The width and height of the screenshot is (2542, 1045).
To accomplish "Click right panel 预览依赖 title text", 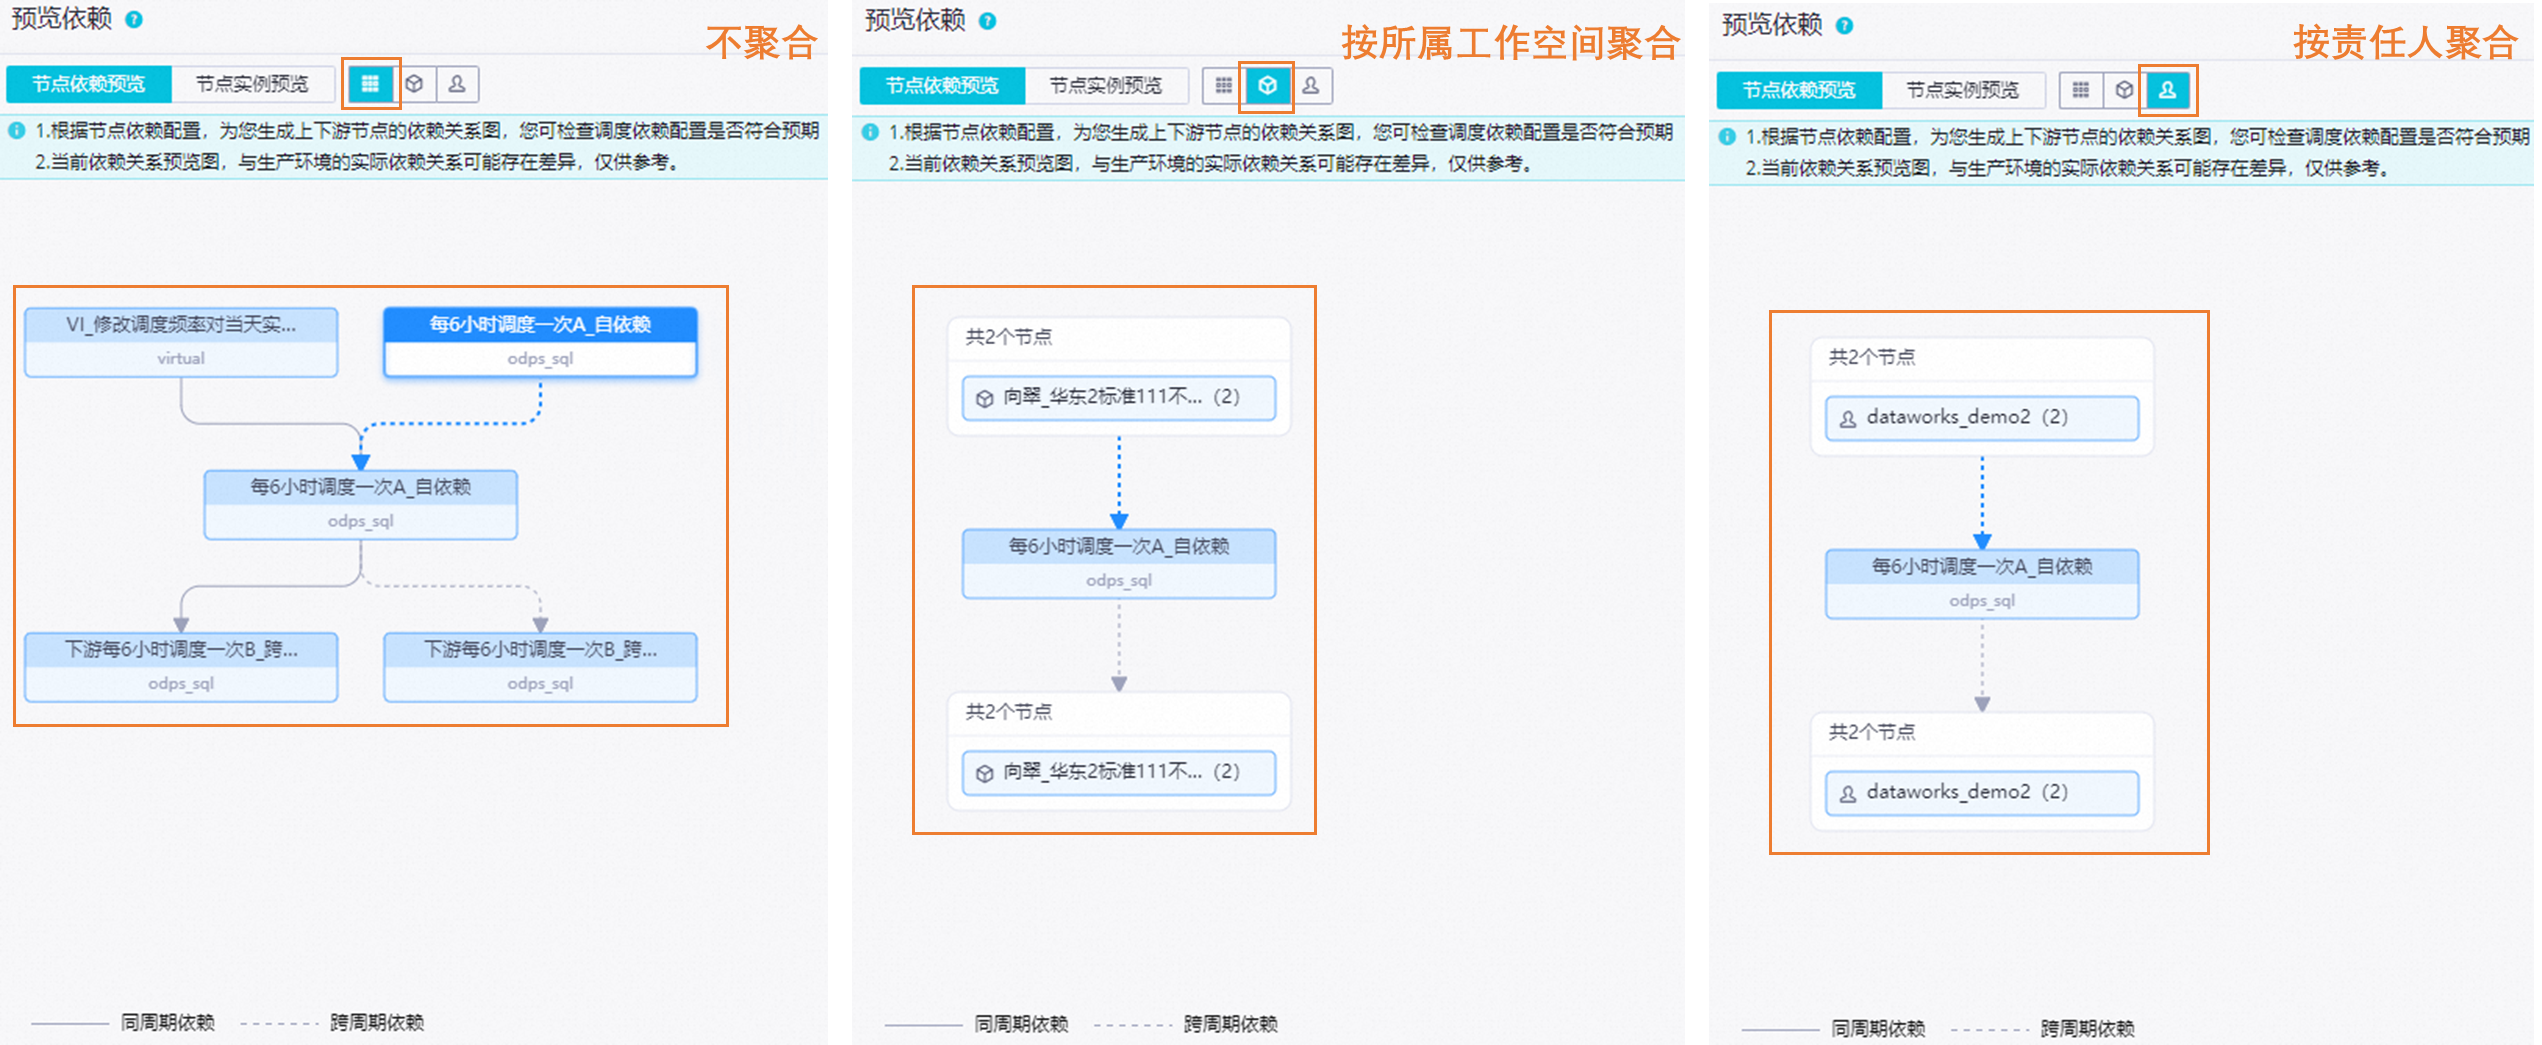I will pyautogui.click(x=1772, y=25).
